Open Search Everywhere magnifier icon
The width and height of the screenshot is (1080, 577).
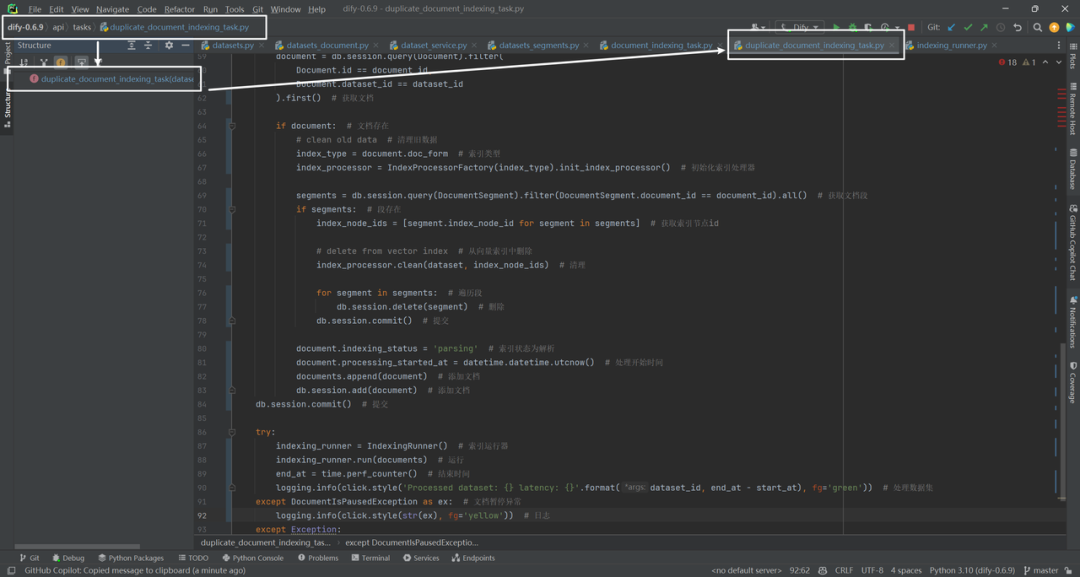pos(1037,28)
